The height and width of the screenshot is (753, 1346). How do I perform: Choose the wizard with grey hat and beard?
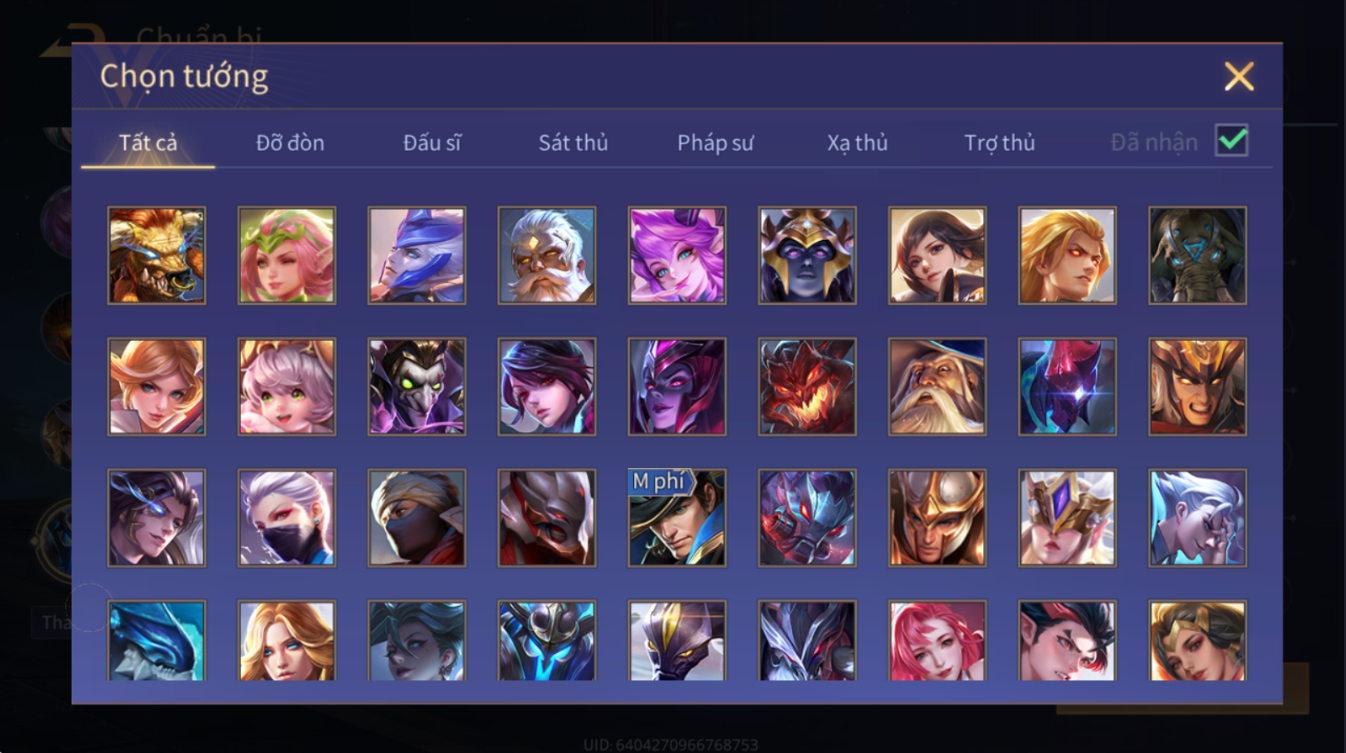(937, 386)
